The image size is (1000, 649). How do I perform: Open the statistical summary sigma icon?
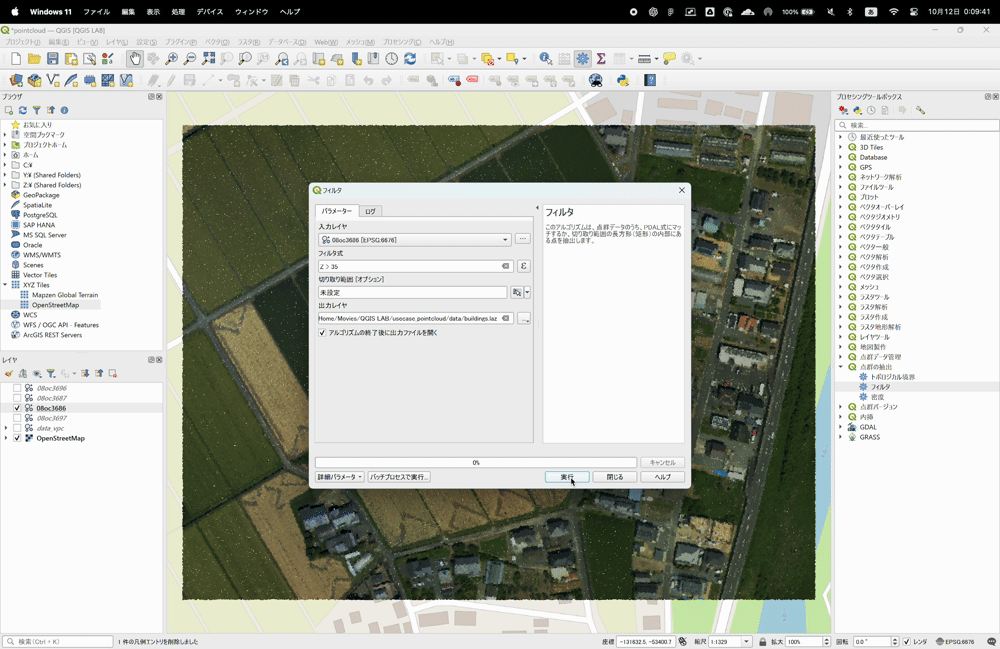pos(601,59)
